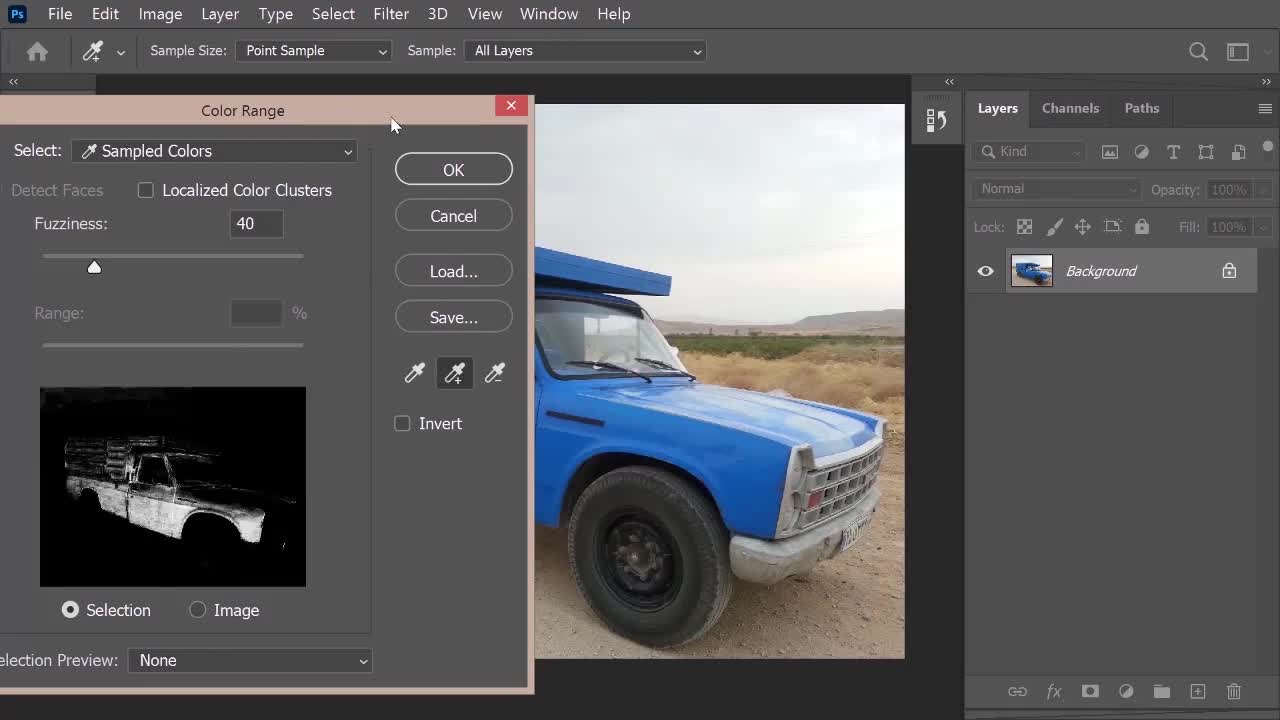
Task: Enable Localized Color Clusters checkbox
Action: (x=146, y=190)
